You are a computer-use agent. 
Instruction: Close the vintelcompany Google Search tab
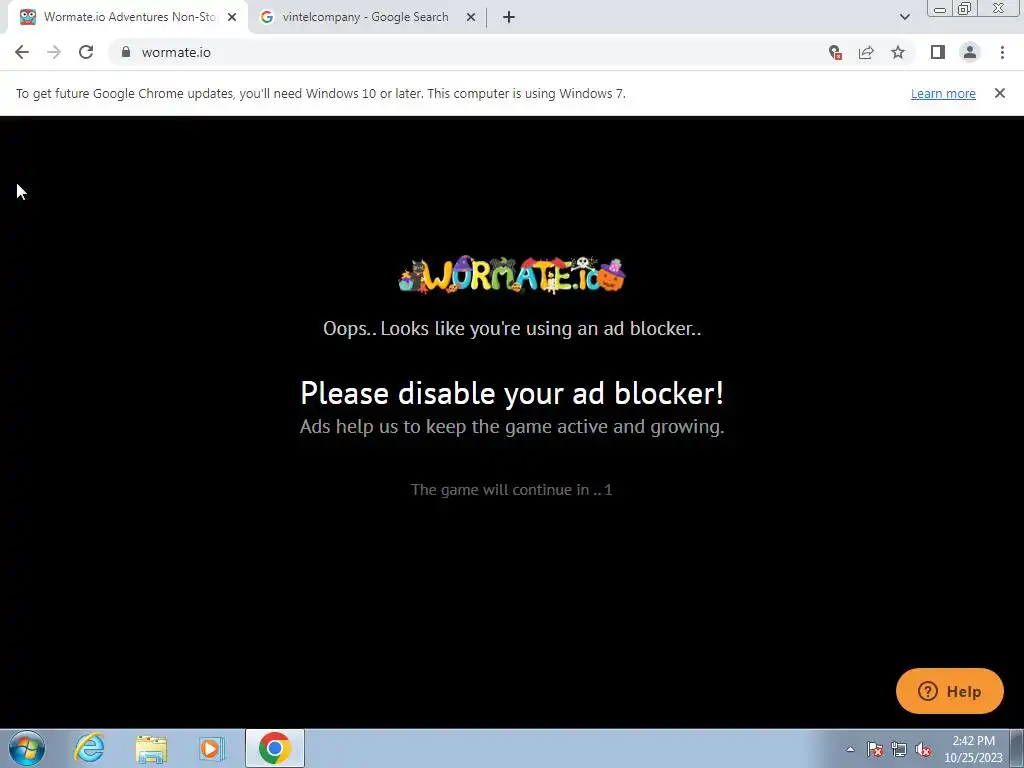[471, 17]
